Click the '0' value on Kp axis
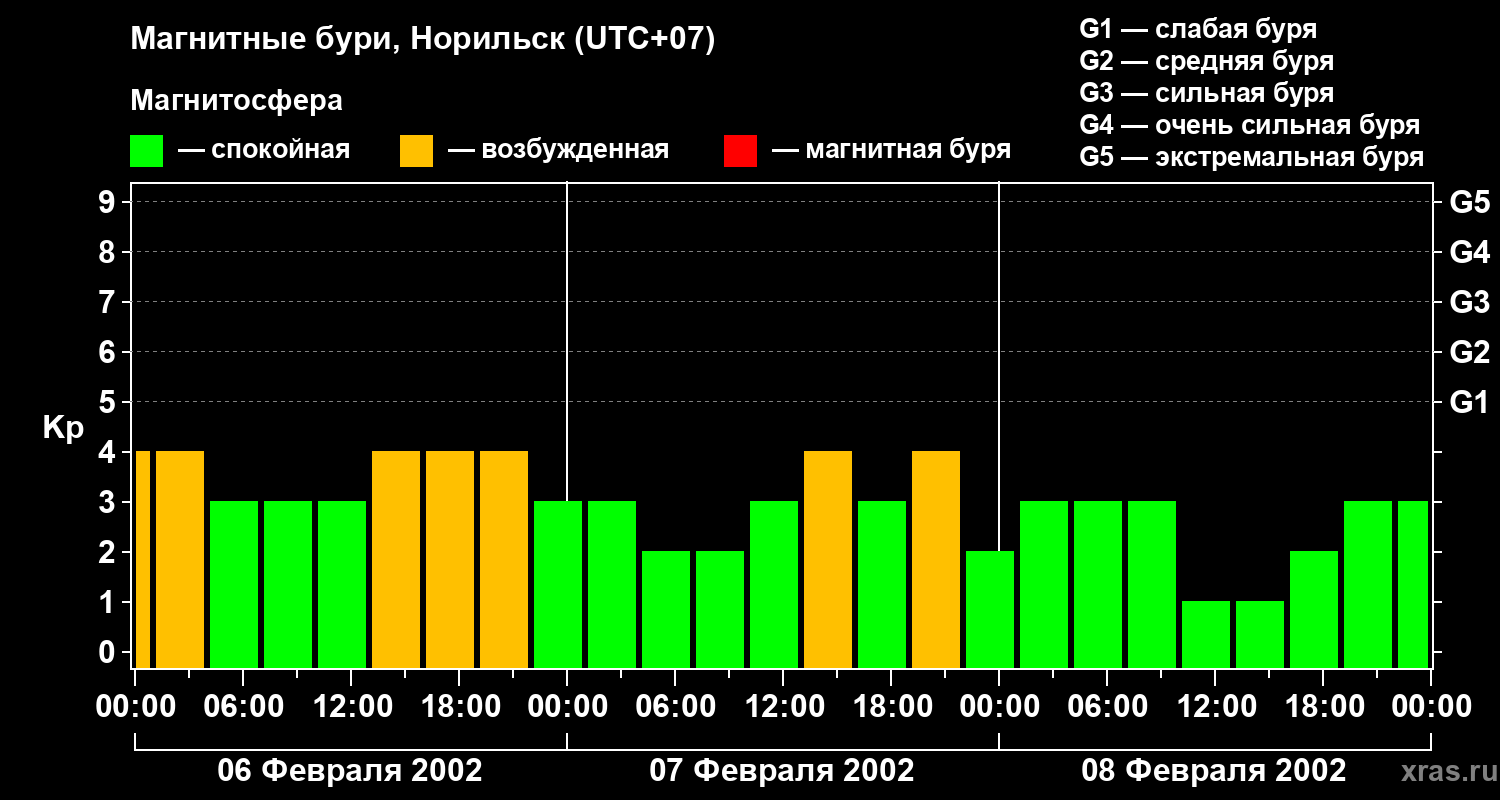The height and width of the screenshot is (800, 1500). pos(109,652)
